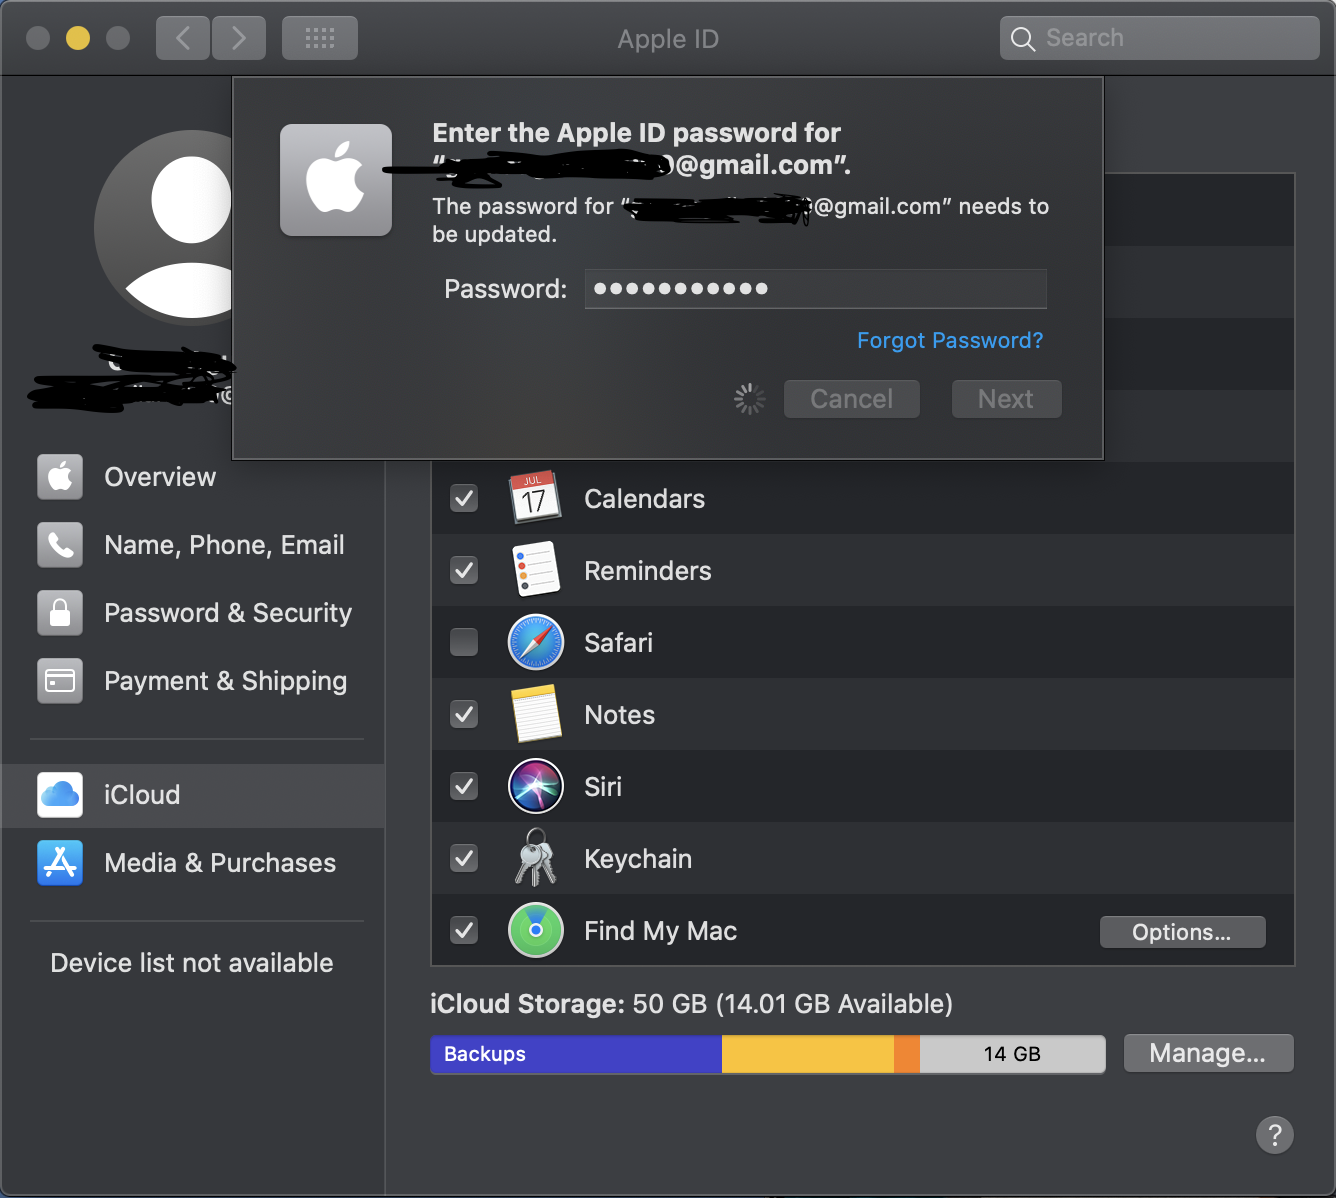Open Find My Mac Options
The image size is (1336, 1198).
point(1182,932)
